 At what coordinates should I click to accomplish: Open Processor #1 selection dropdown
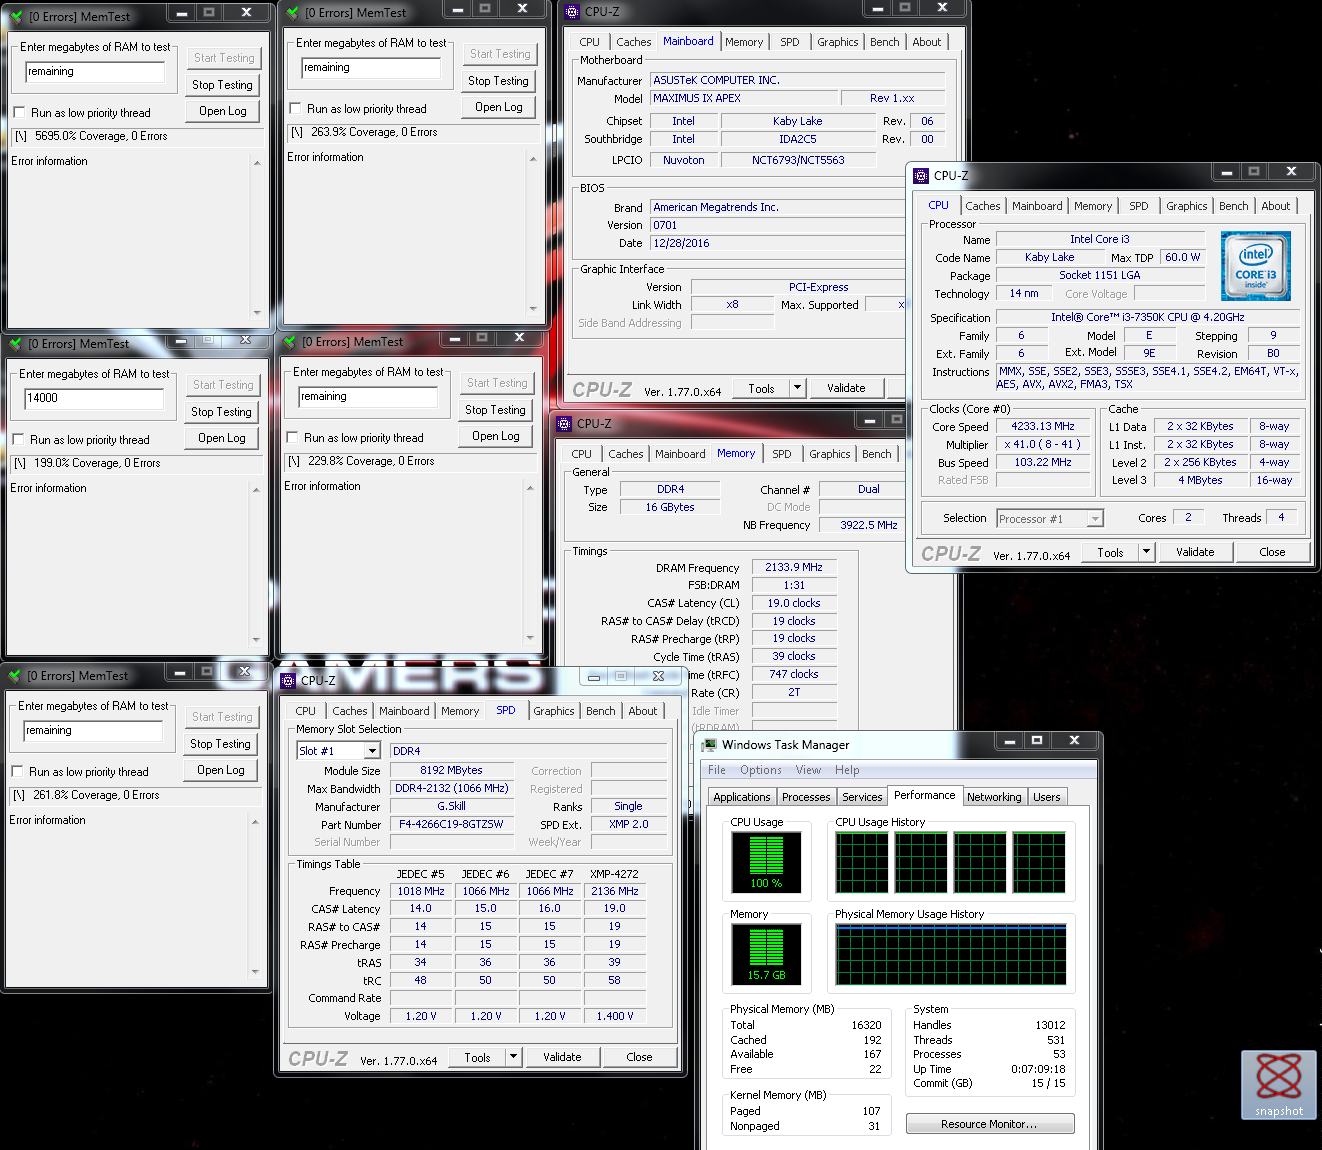tap(1095, 519)
